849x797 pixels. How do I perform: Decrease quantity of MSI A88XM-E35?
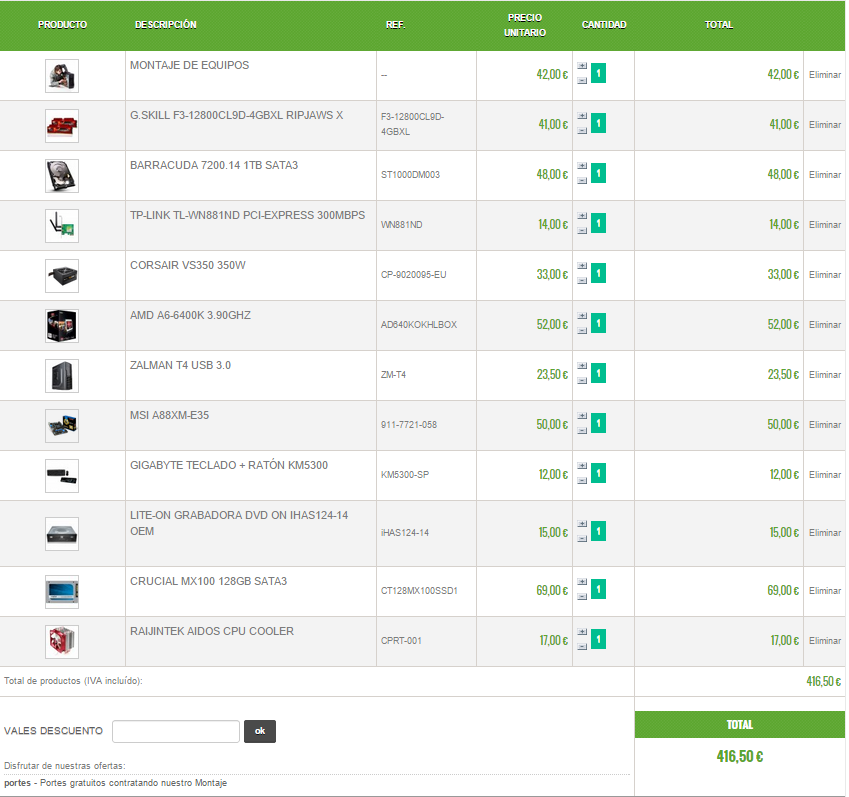582,430
